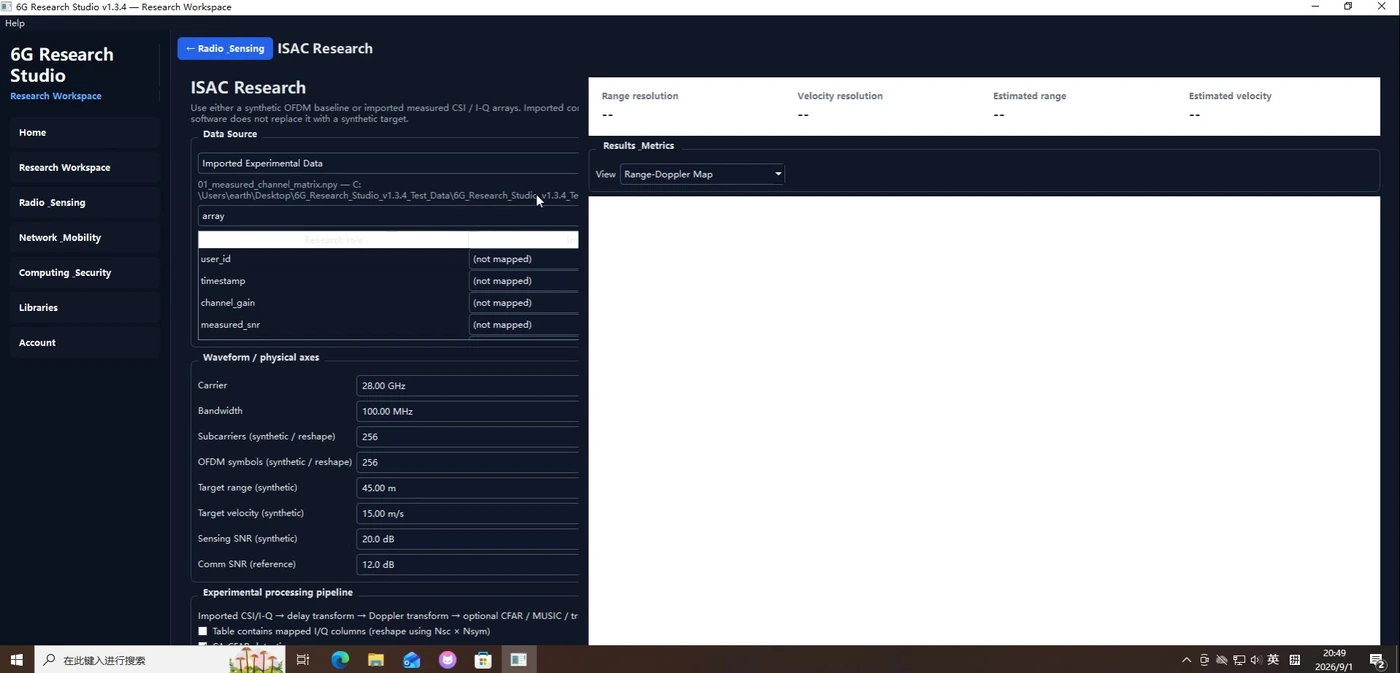The height and width of the screenshot is (673, 1400).
Task: Show hidden system tray icons
Action: point(1187,660)
